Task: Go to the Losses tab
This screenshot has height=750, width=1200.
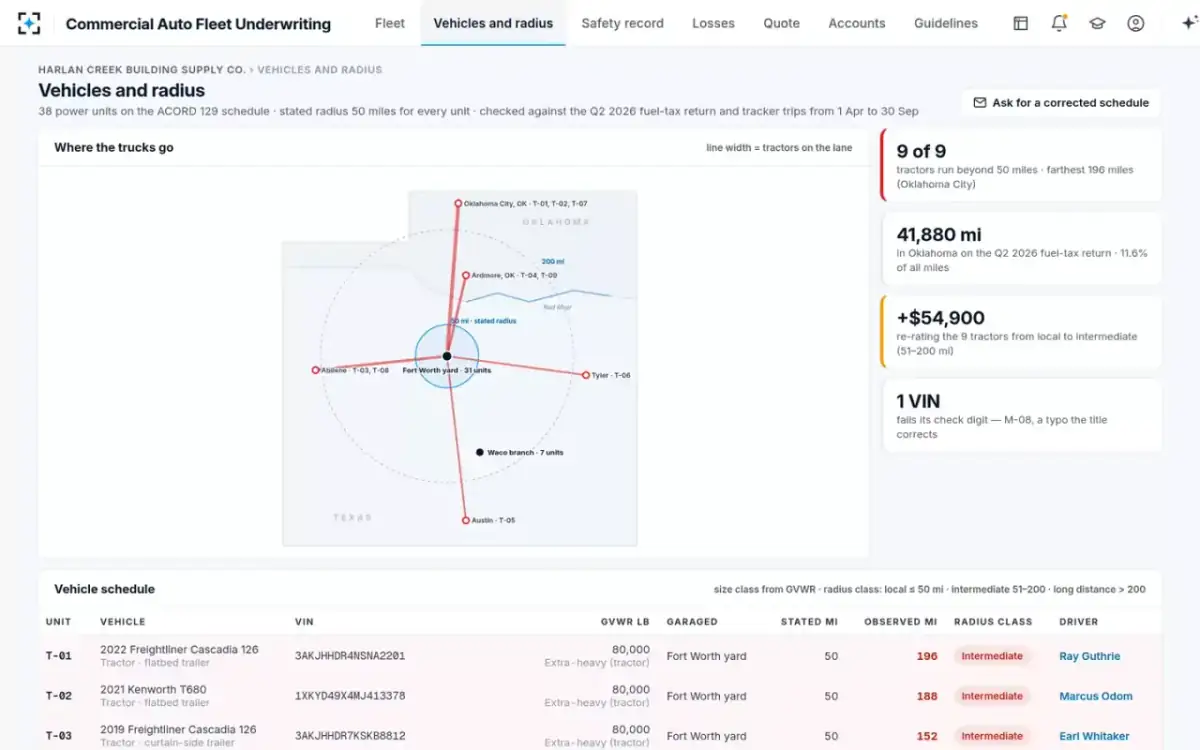Action: (713, 23)
